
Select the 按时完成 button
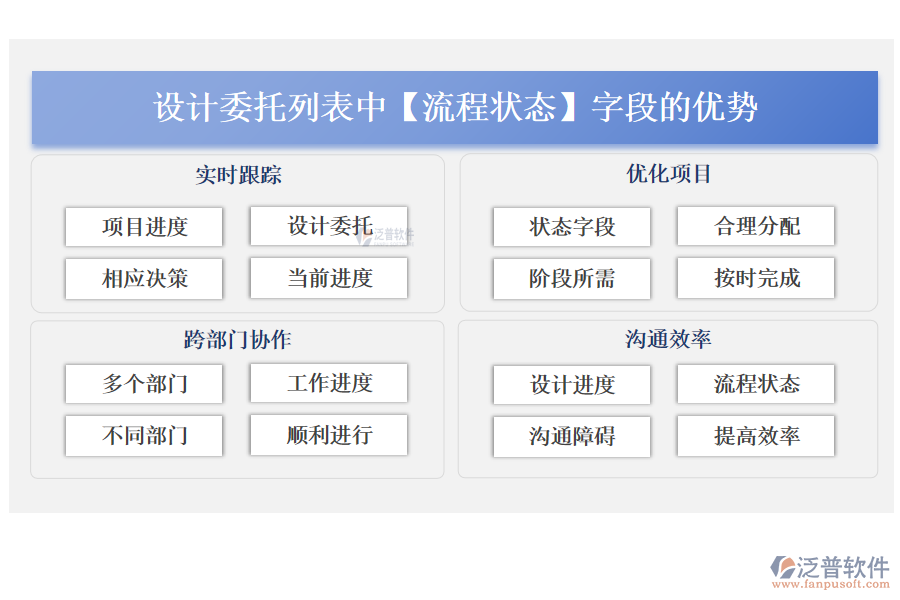tap(755, 279)
